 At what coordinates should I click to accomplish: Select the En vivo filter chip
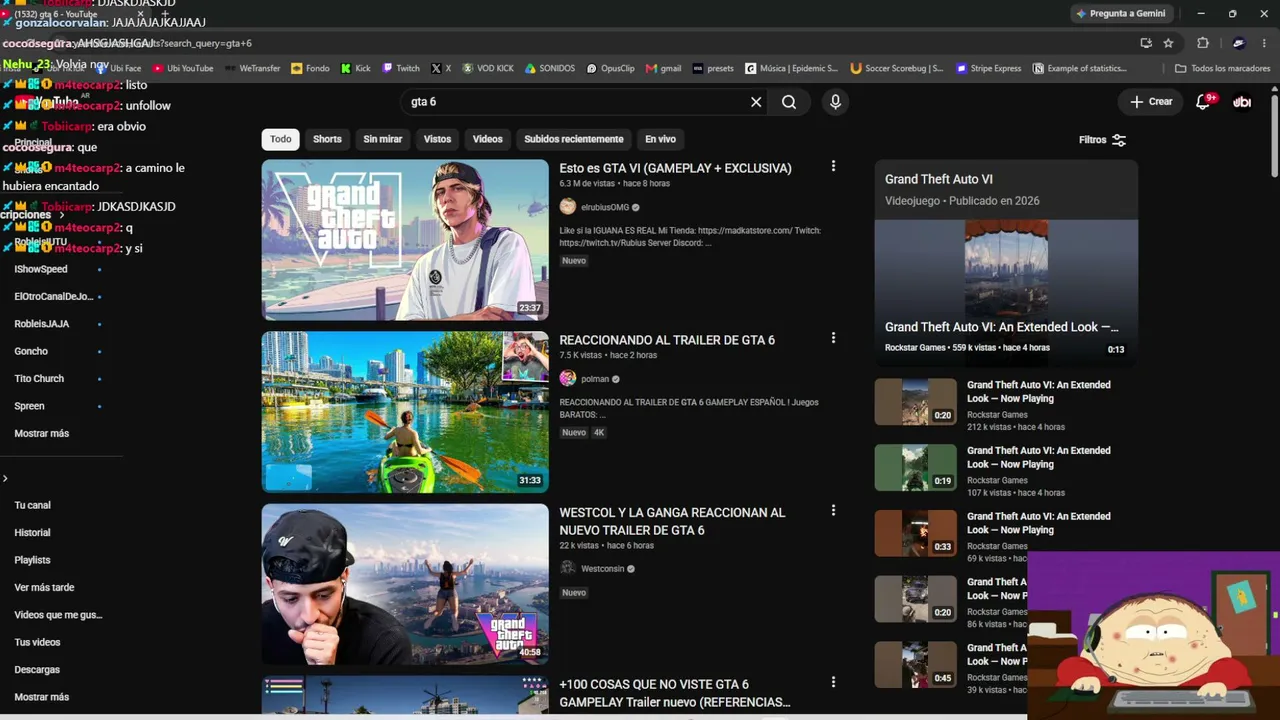pos(660,139)
